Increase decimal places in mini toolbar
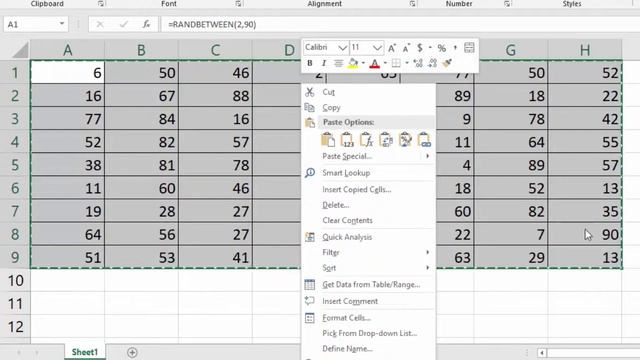 (418, 63)
